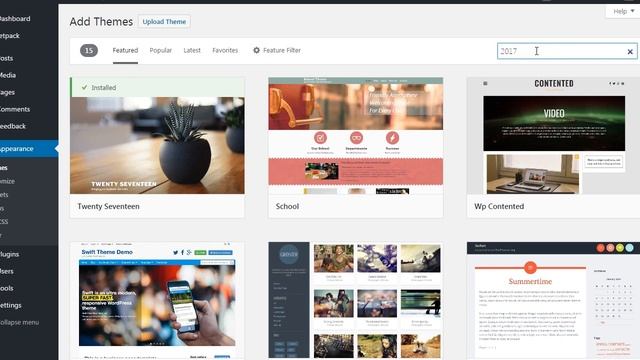Open Posts in the sidebar
Viewport: 640px width, 360px height.
pos(7,58)
